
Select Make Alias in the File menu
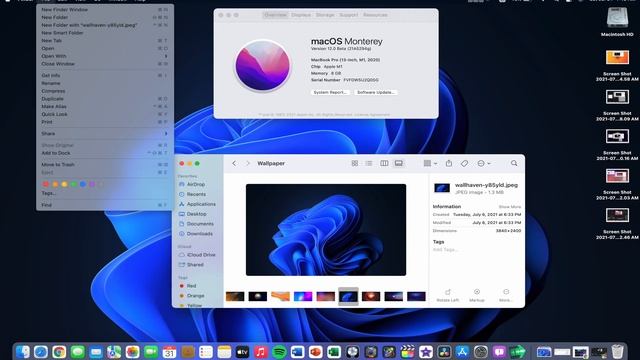pos(104,107)
